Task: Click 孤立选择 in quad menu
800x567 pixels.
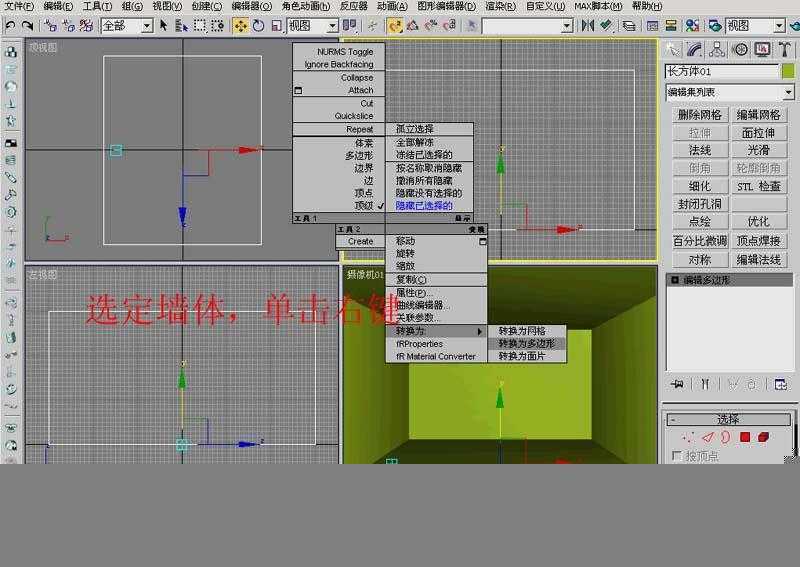Action: pyautogui.click(x=415, y=129)
